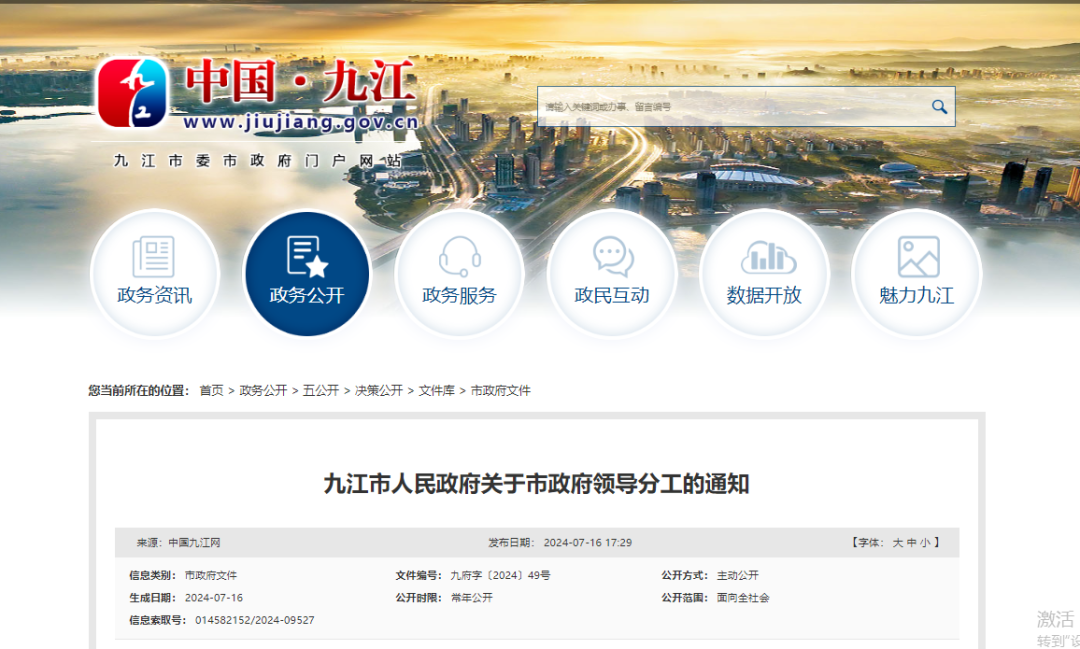
Task: Visit www.jiujiang.gov.cn site address text
Action: tap(301, 123)
